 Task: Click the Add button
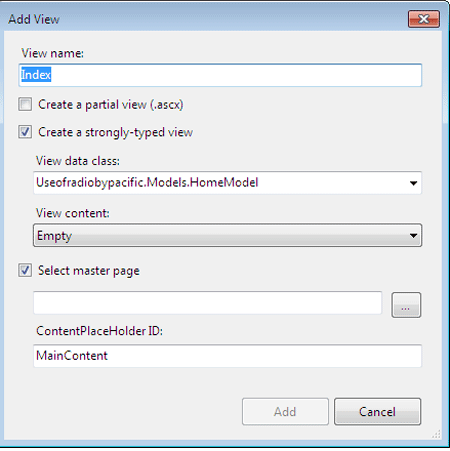pos(285,412)
